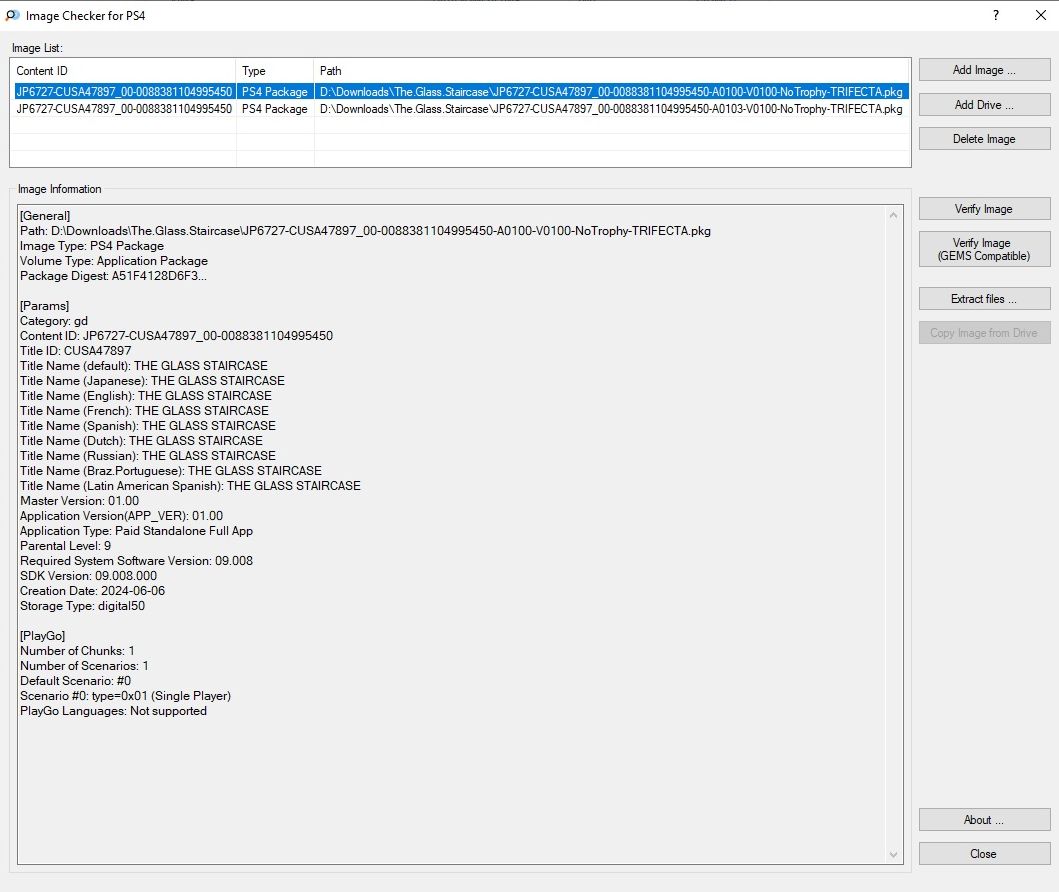Click the Close button at bottom

pos(984,854)
